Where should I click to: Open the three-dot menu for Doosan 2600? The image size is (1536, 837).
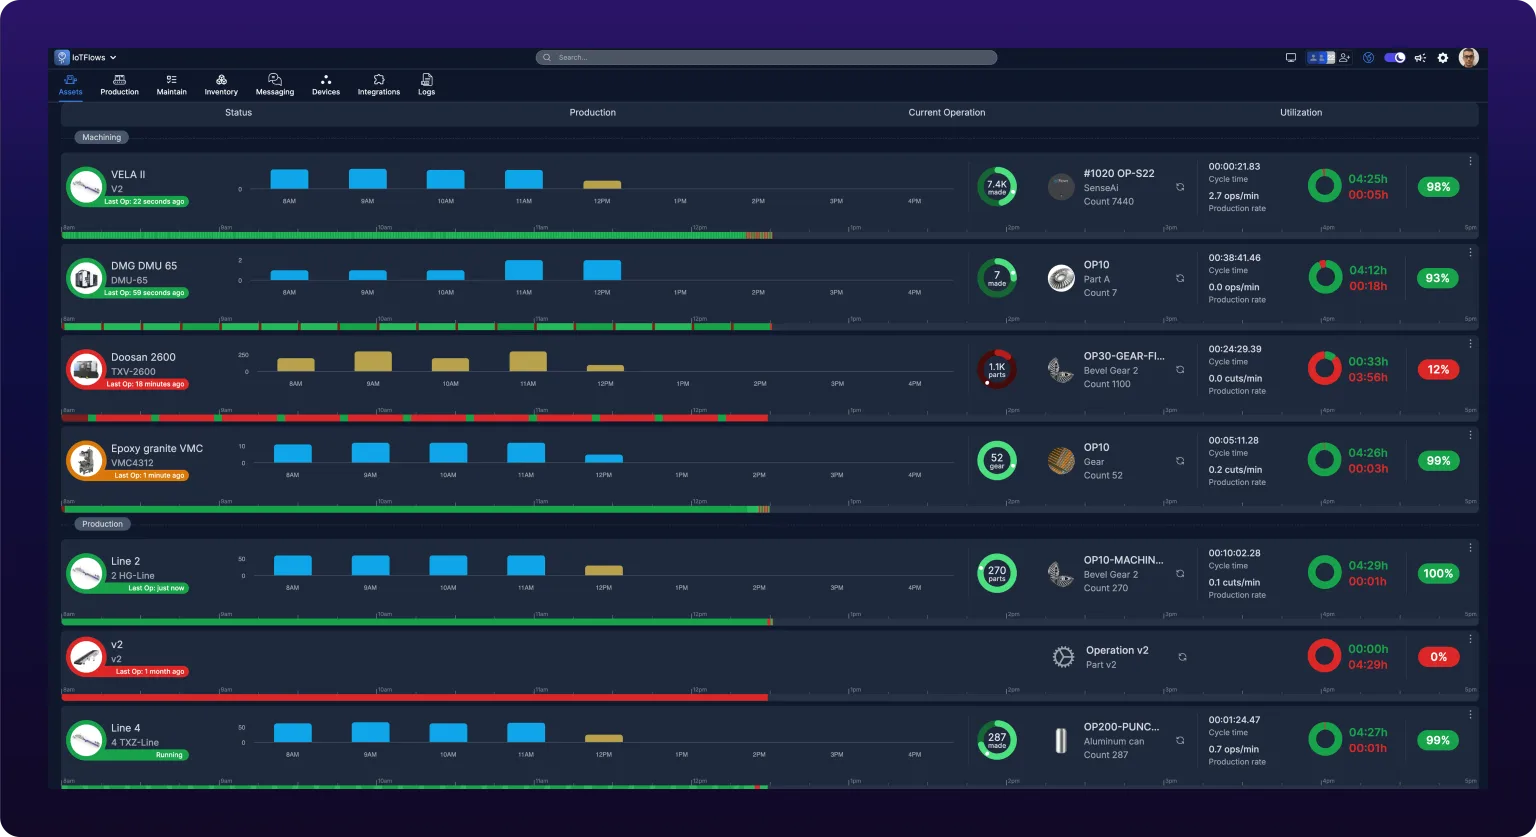coord(1470,343)
